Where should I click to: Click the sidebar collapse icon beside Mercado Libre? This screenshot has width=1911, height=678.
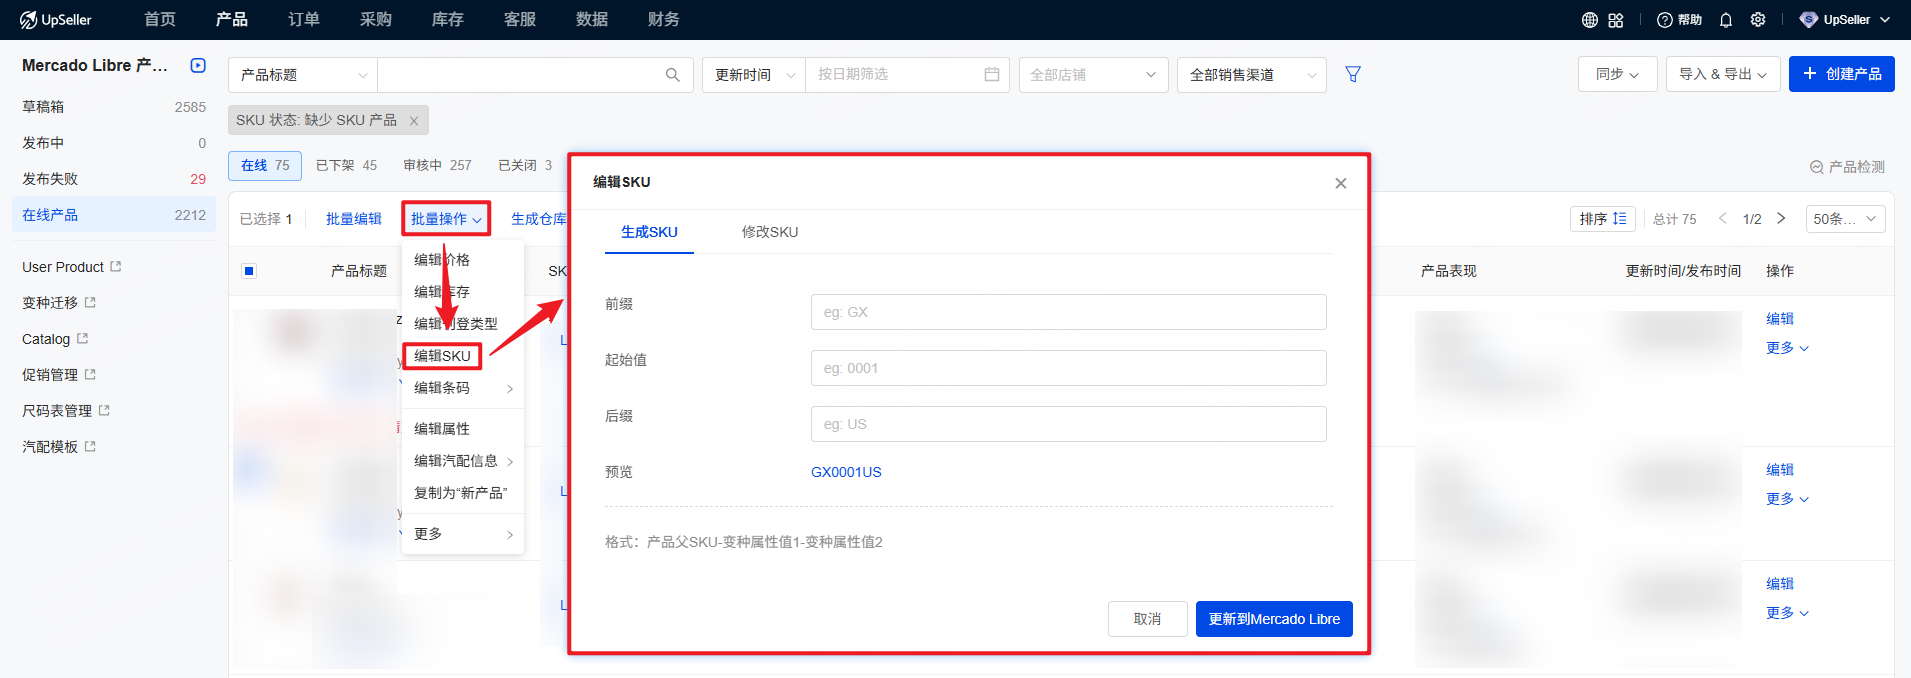click(x=198, y=66)
